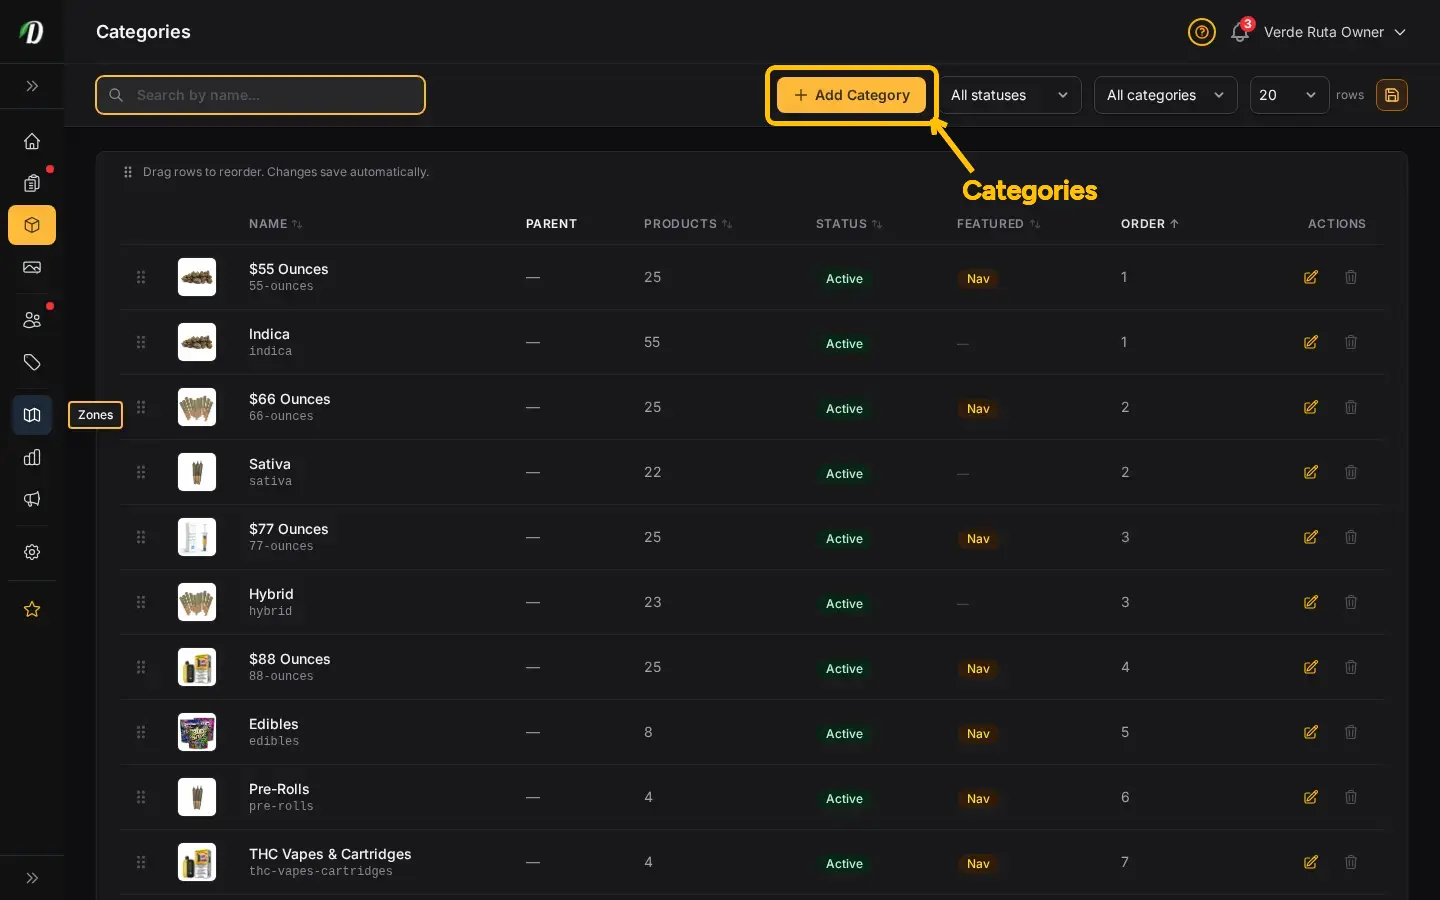
Task: Open the All categories dropdown
Action: [1166, 95]
